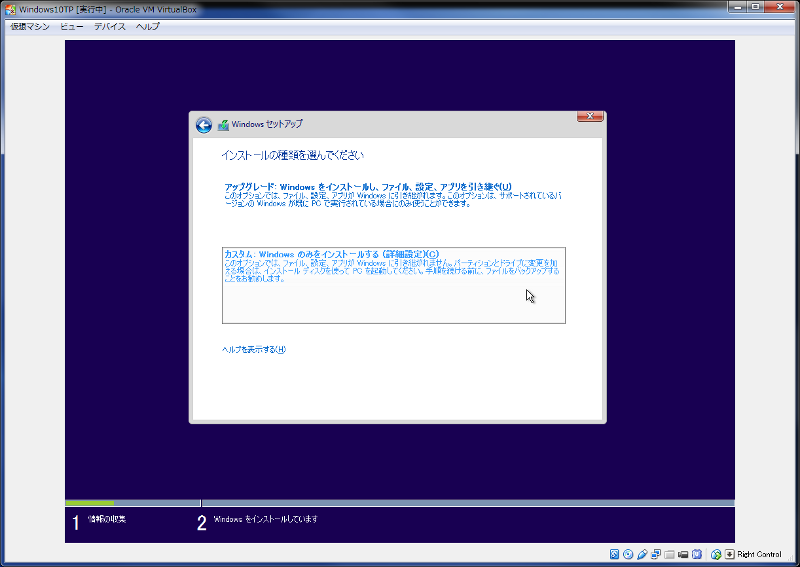800x567 pixels.
Task: Click the optical disc status icon
Action: coord(629,554)
